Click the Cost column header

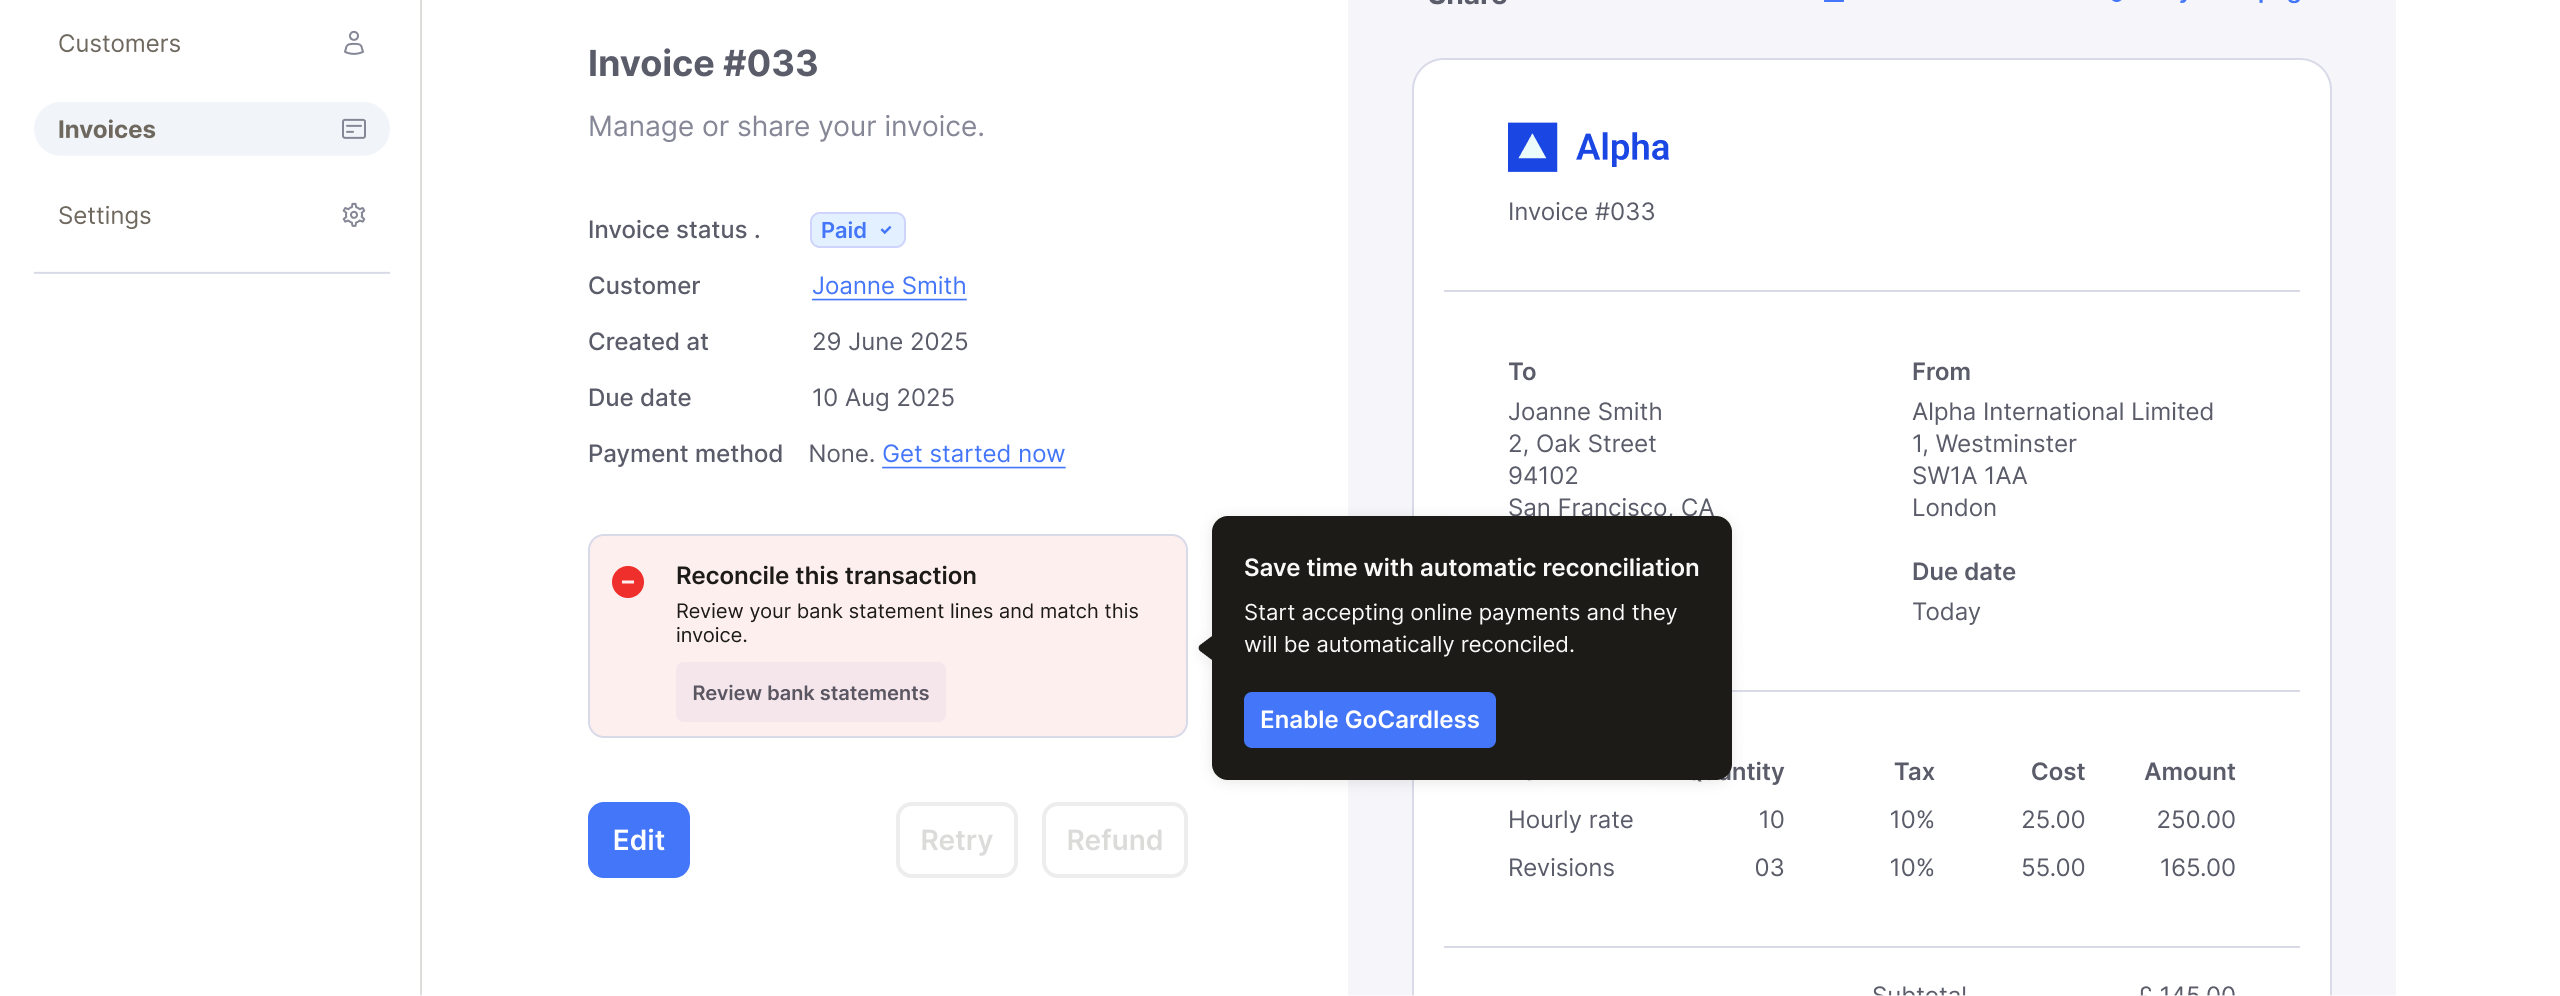[x=2057, y=772]
